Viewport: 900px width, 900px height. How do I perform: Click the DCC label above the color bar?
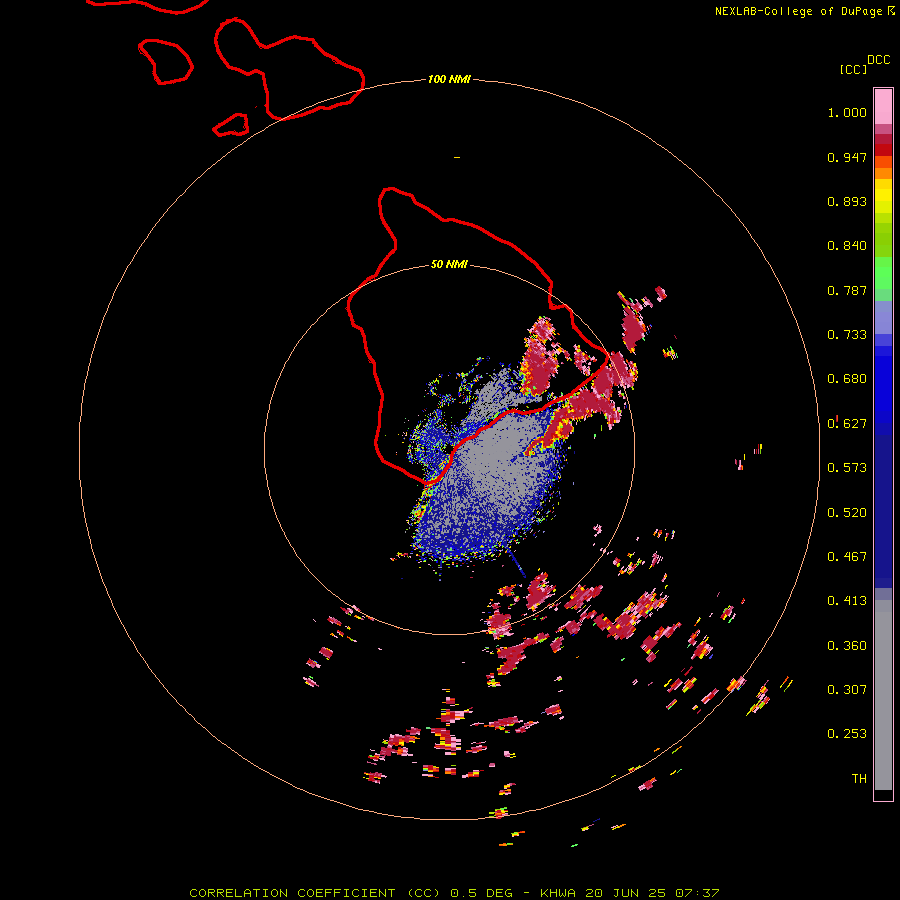tap(878, 60)
